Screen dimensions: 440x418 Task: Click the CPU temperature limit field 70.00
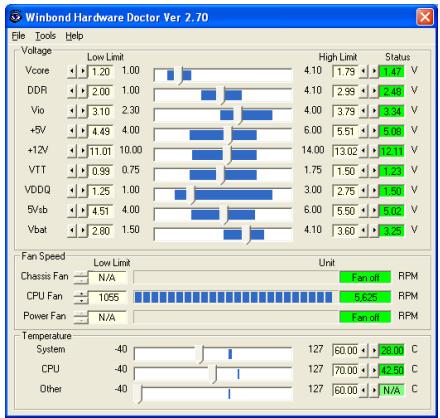tap(346, 370)
